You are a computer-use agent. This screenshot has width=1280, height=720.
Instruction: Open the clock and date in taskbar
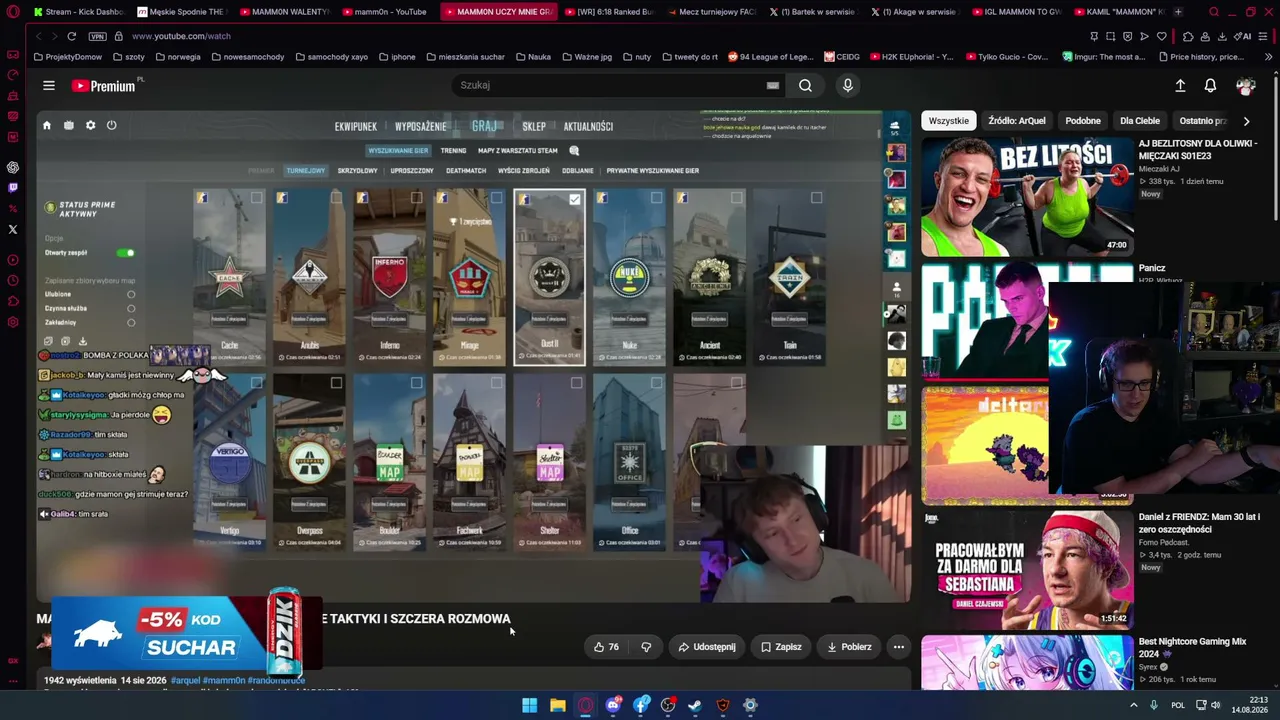pyautogui.click(x=1250, y=705)
